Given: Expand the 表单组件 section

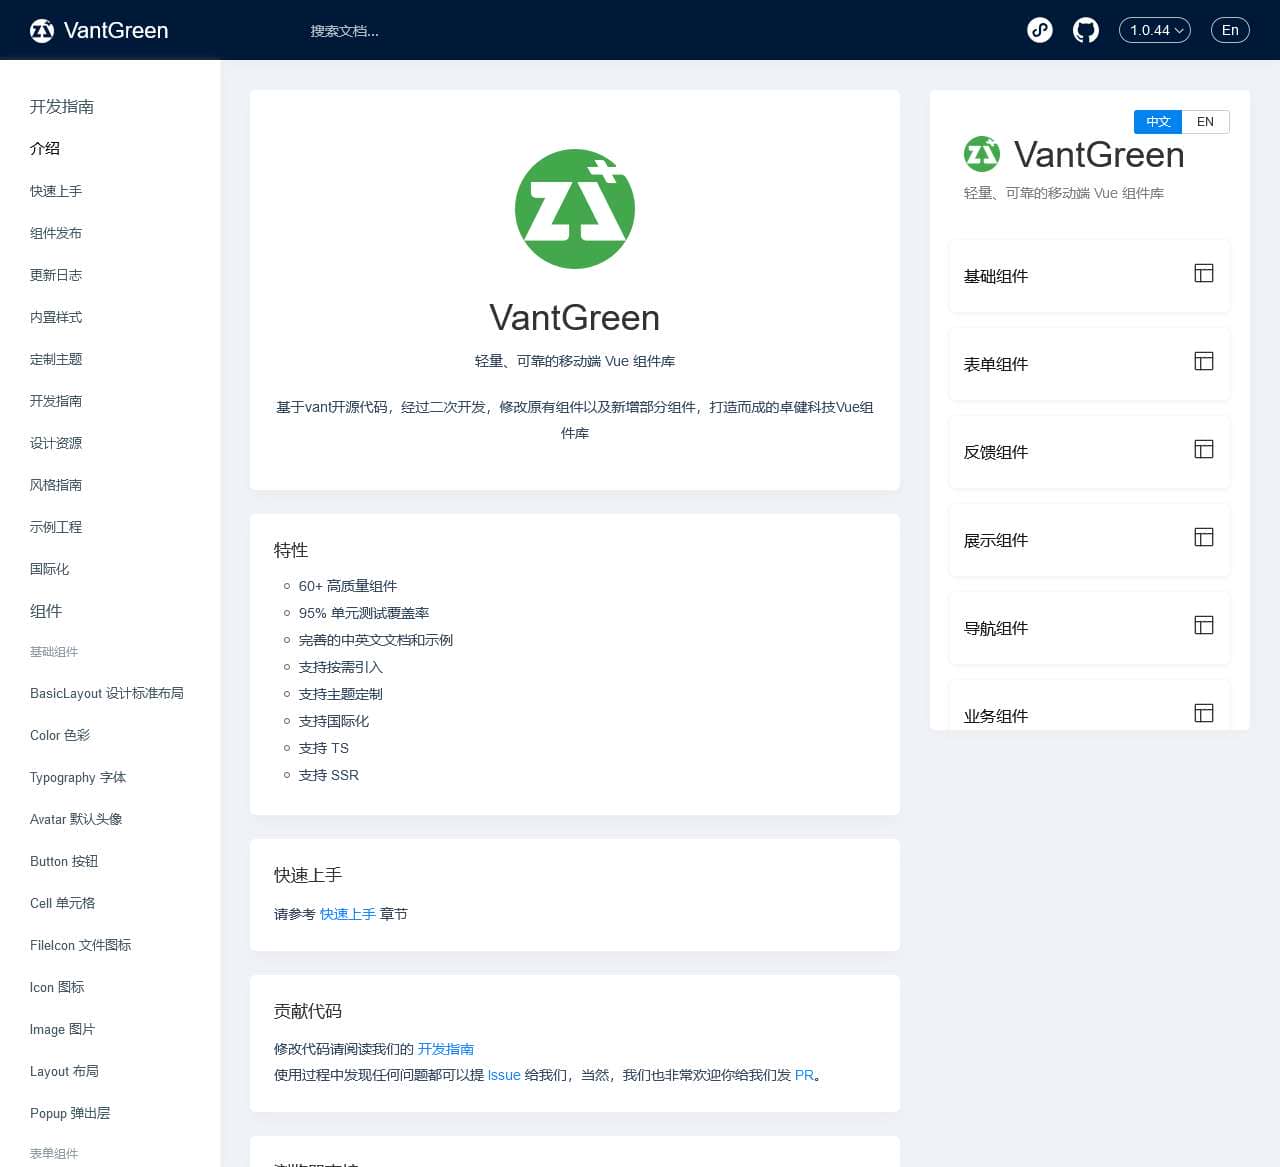Looking at the screenshot, I should coord(1089,364).
